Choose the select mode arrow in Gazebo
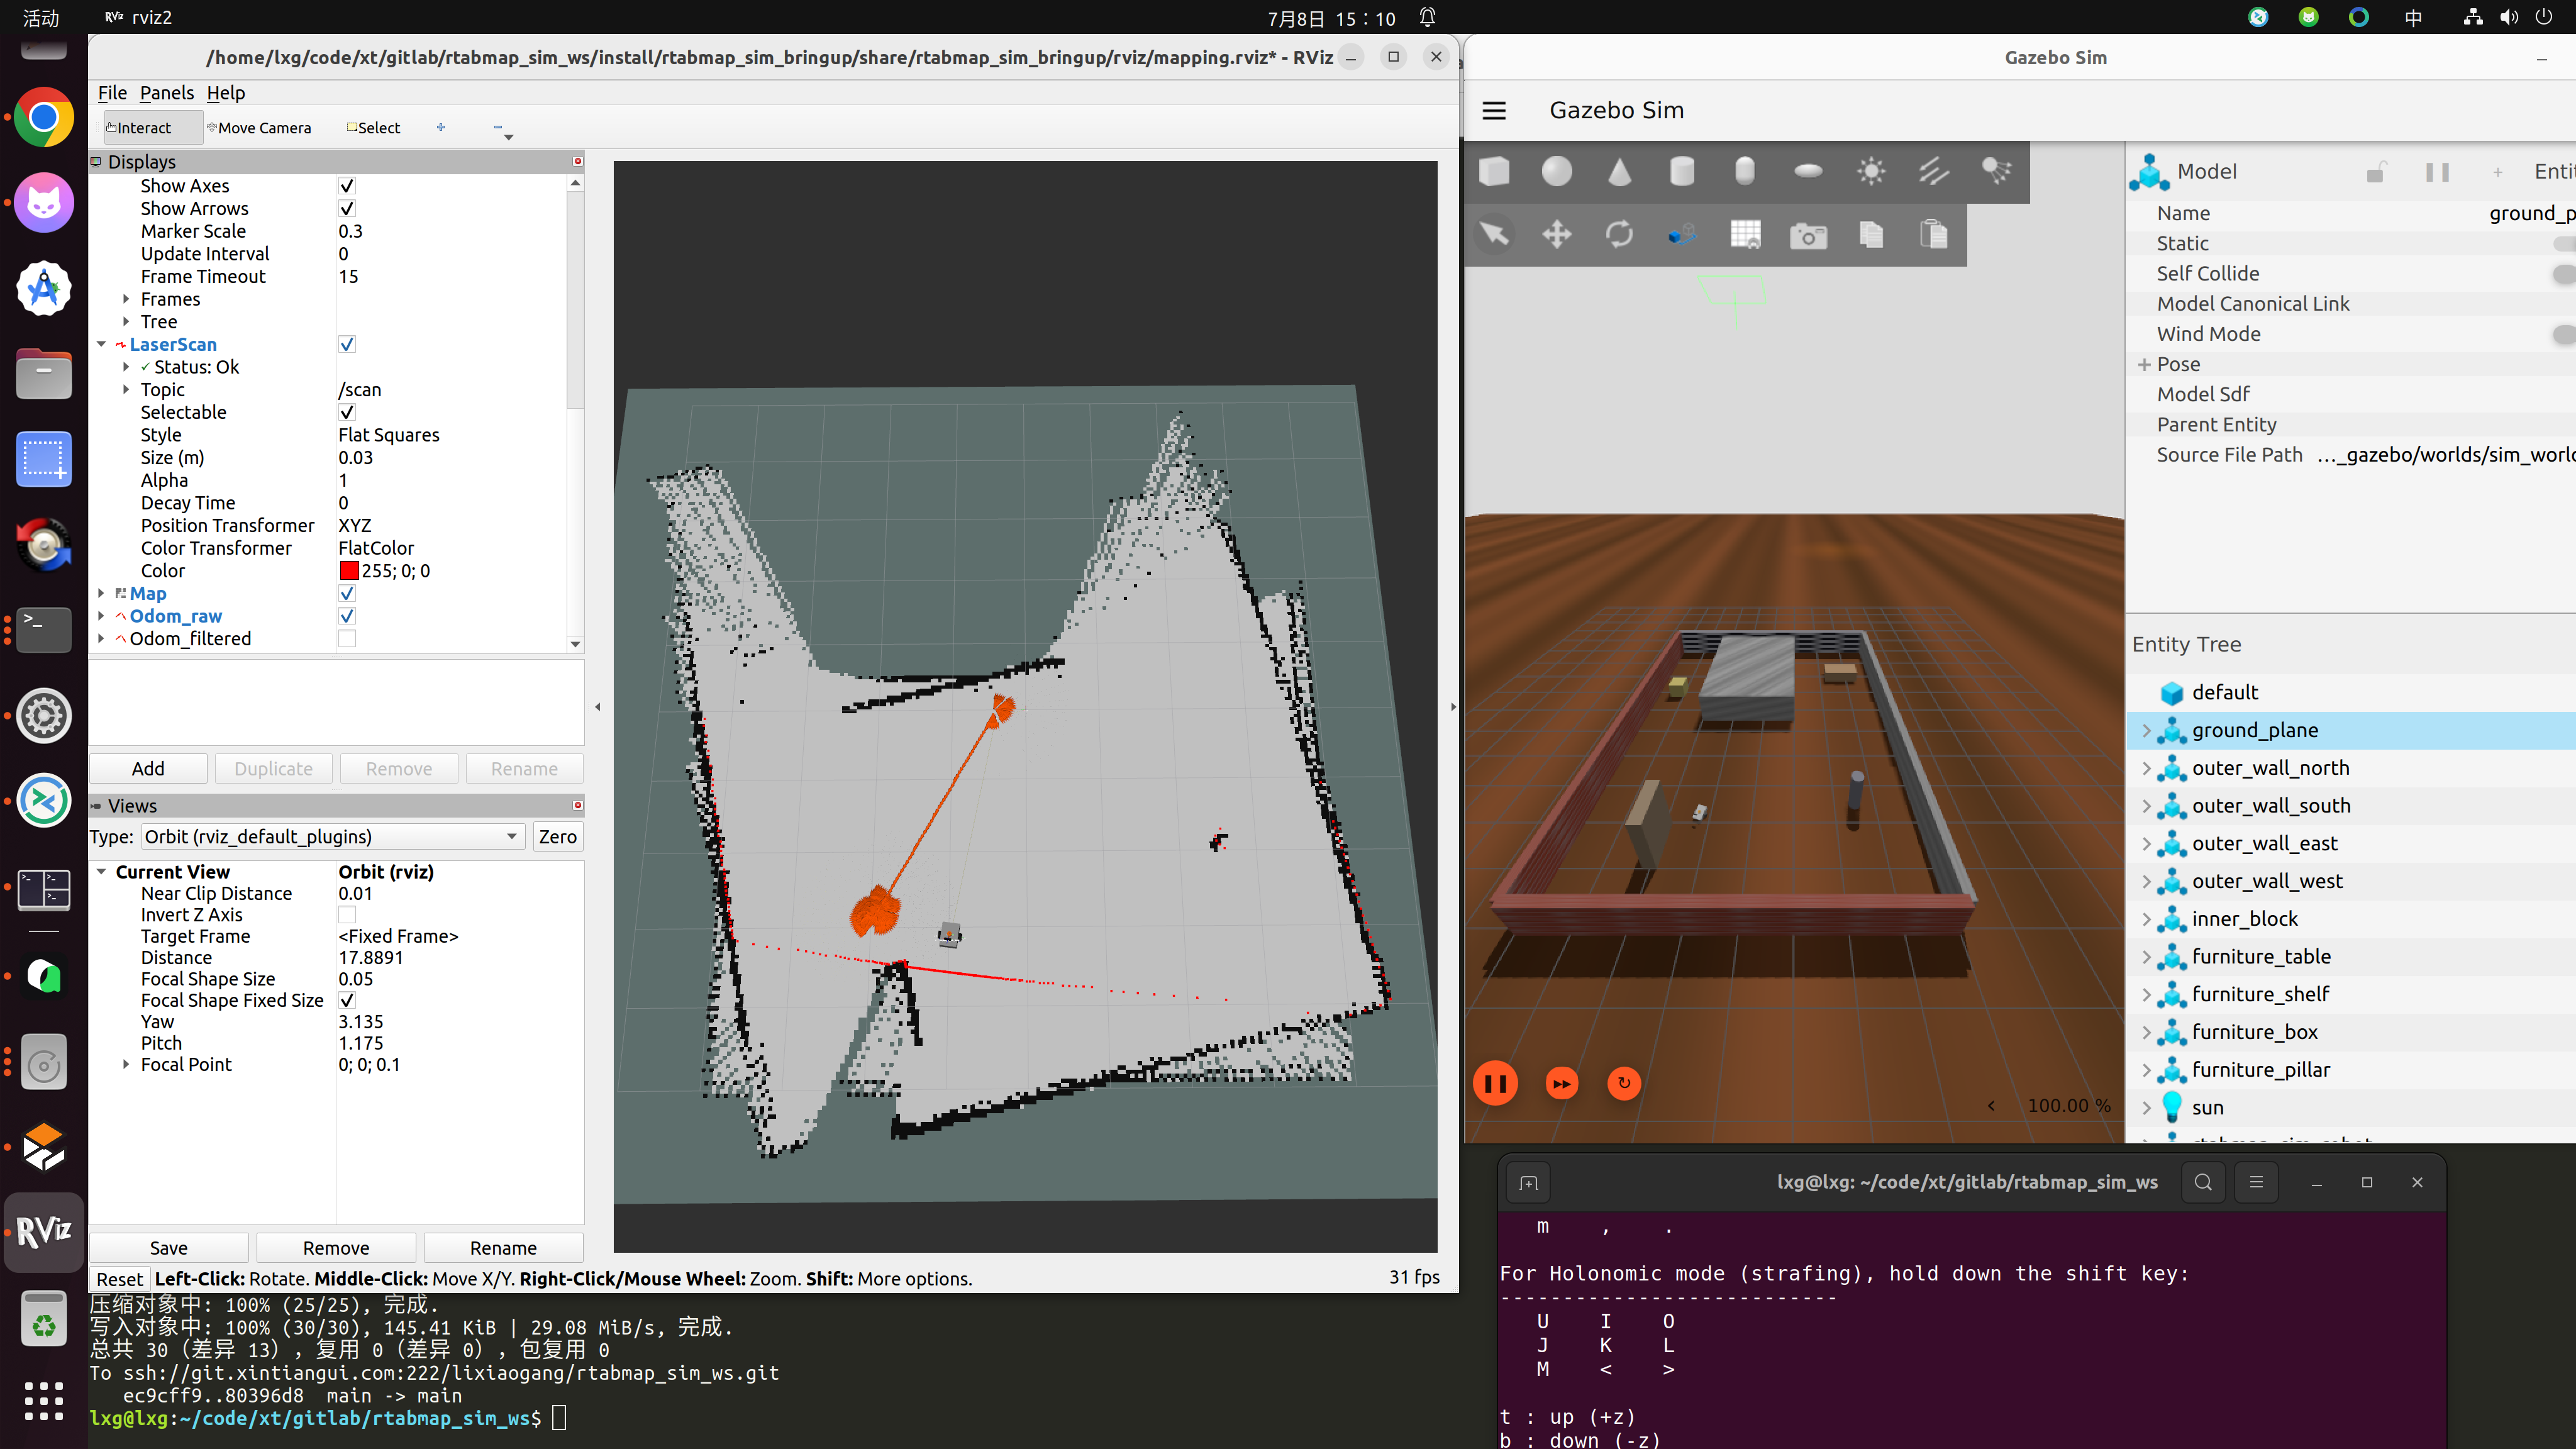The height and width of the screenshot is (1449, 2576). click(1494, 235)
